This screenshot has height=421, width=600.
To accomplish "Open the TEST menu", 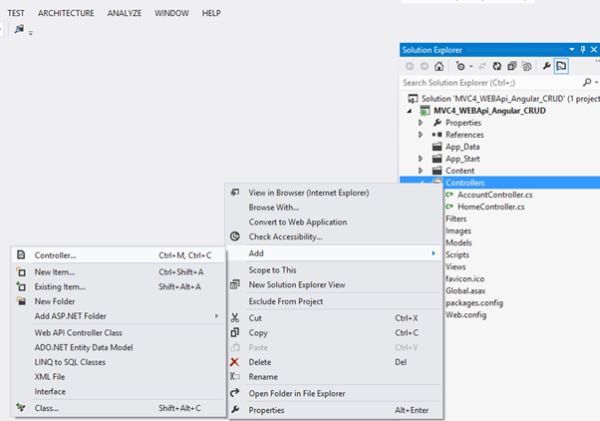I will tap(16, 13).
